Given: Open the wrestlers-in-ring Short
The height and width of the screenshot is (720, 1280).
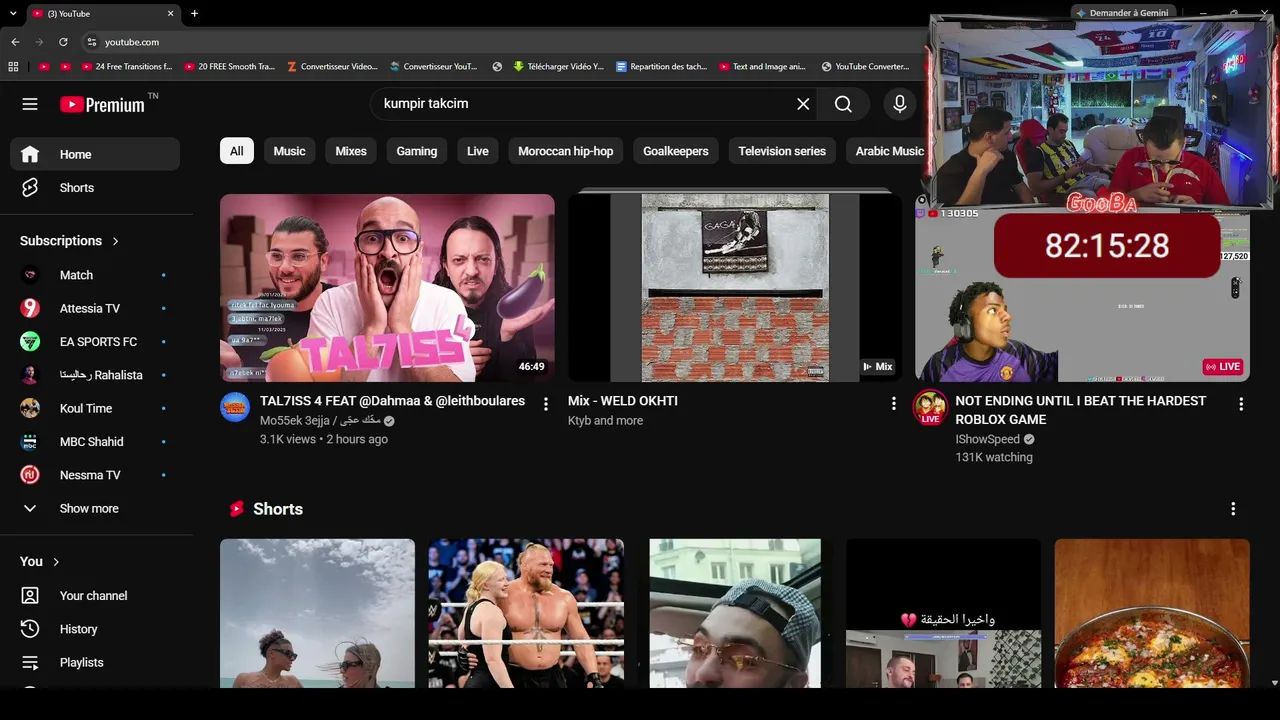Looking at the screenshot, I should coord(526,613).
